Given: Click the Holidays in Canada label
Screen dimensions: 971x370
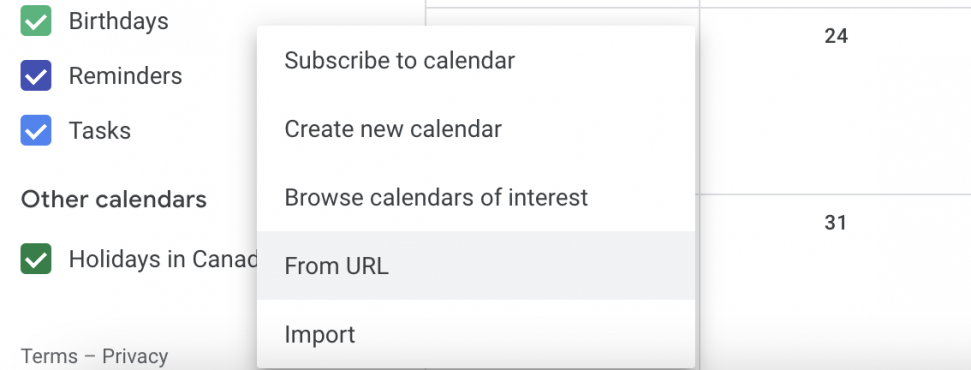Looking at the screenshot, I should point(163,259).
